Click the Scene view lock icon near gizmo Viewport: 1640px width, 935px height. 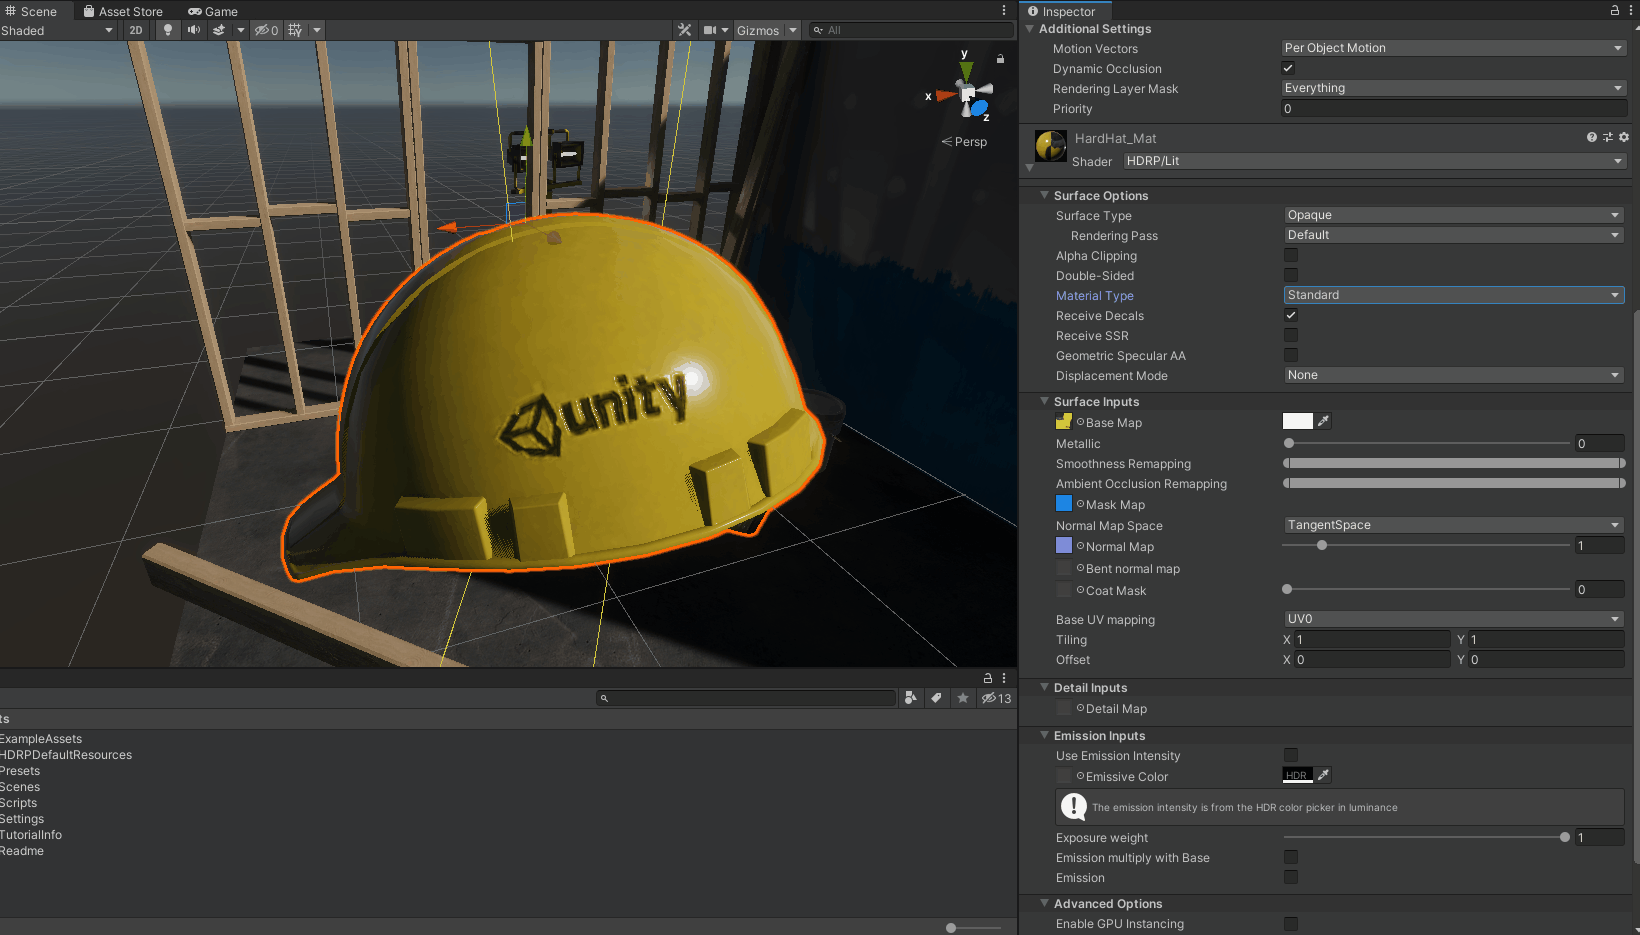(x=1000, y=59)
